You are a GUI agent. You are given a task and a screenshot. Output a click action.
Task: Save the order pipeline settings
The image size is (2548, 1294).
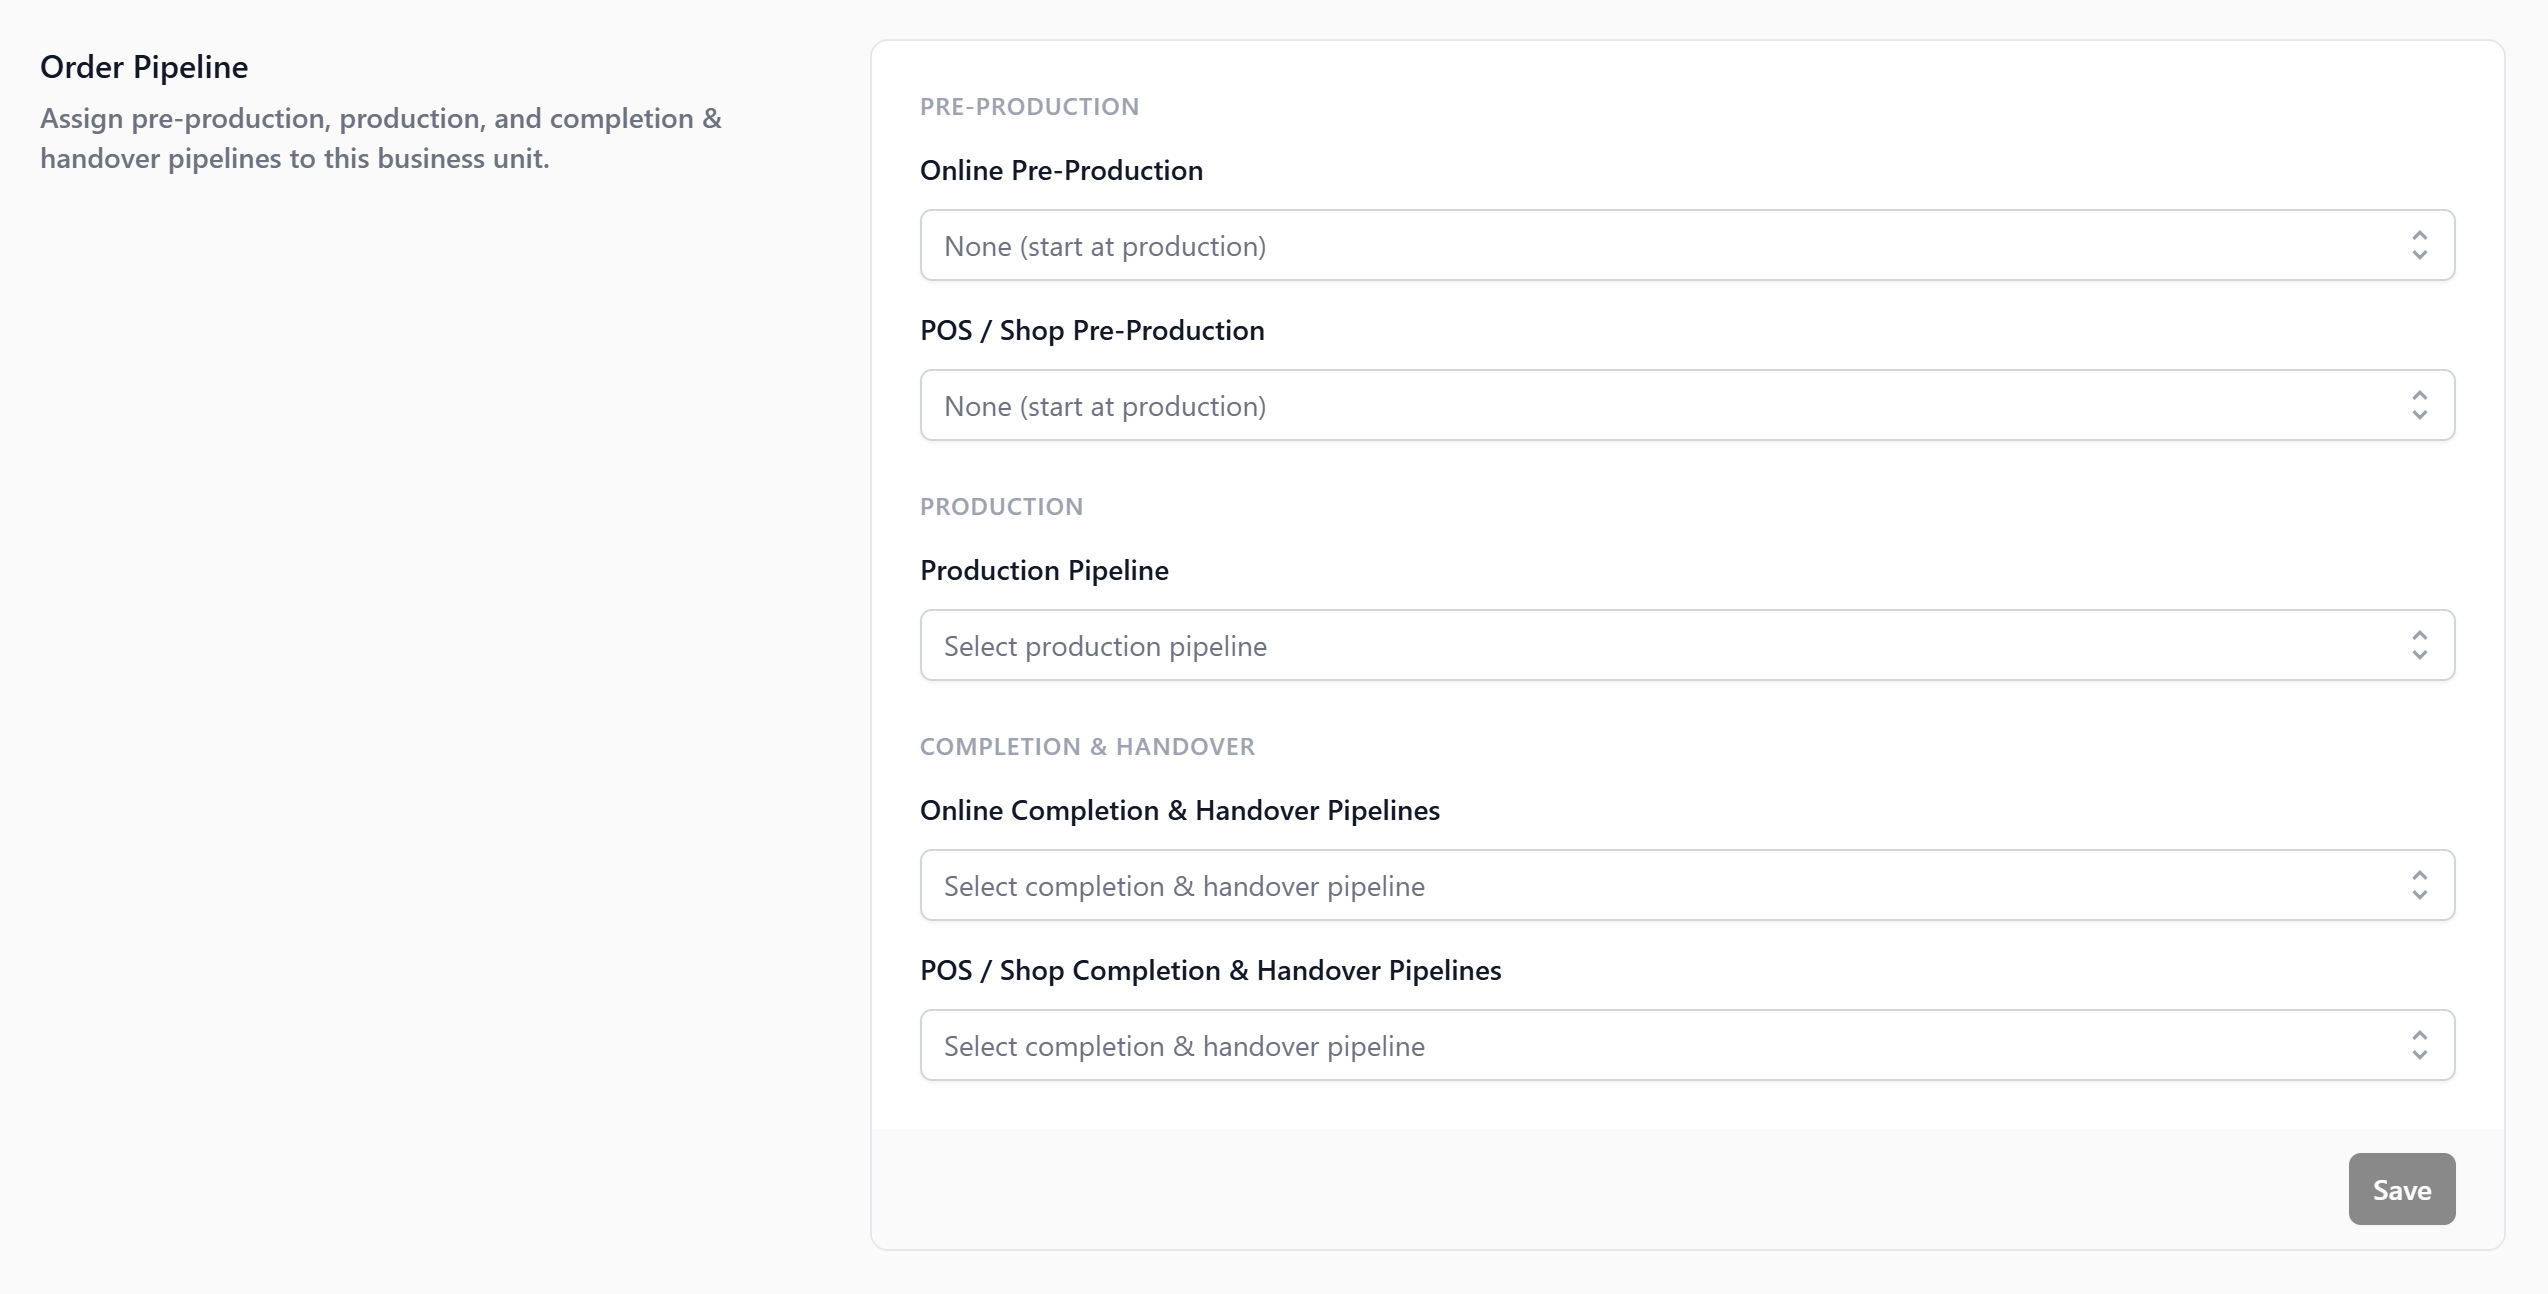pyautogui.click(x=2401, y=1189)
